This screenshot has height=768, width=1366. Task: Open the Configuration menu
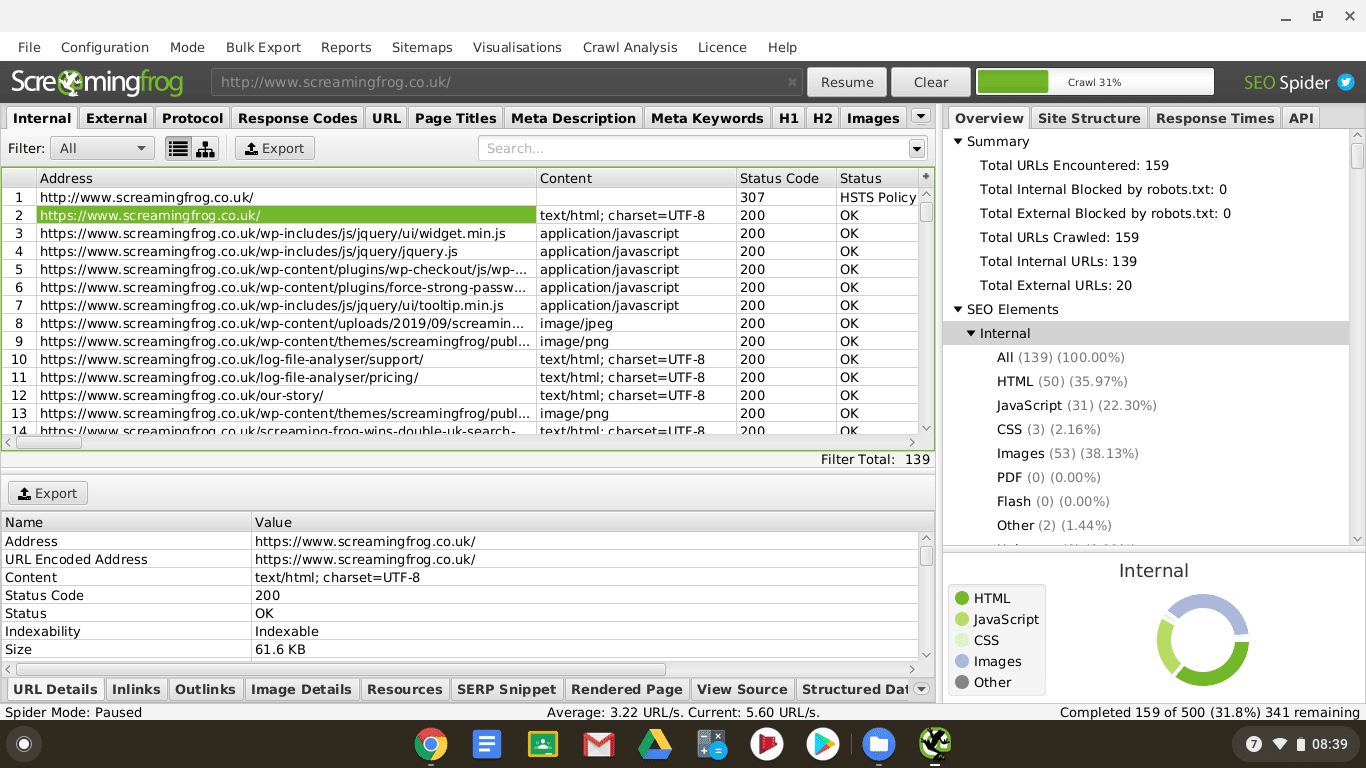tap(105, 47)
